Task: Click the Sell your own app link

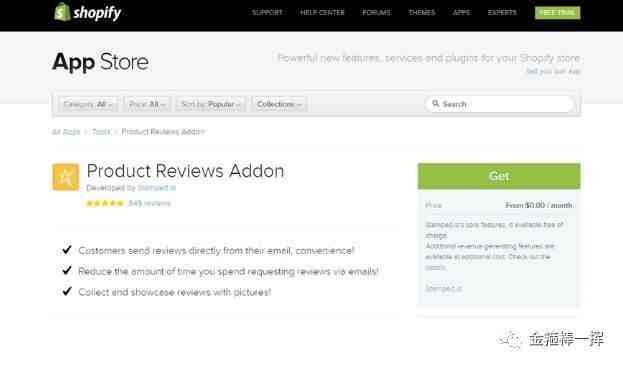Action: (553, 71)
